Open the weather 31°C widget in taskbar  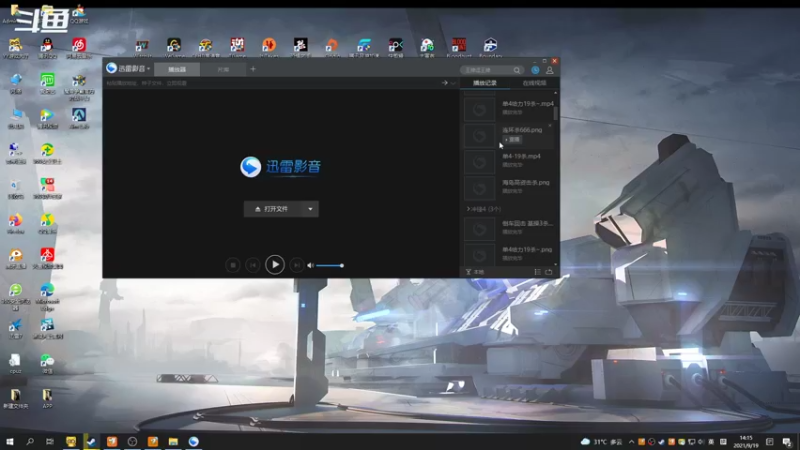coord(601,442)
